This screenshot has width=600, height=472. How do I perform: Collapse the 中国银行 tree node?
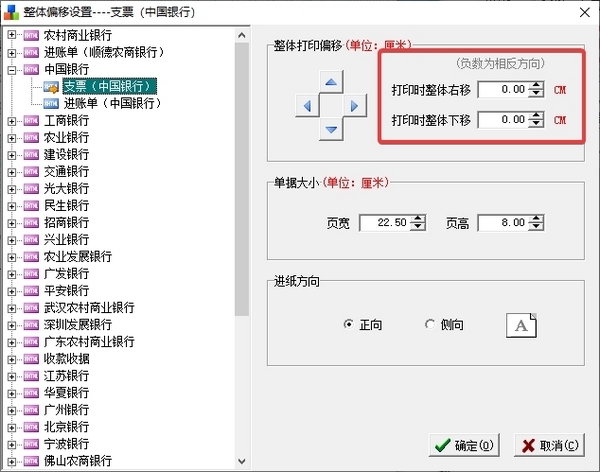click(x=11, y=70)
